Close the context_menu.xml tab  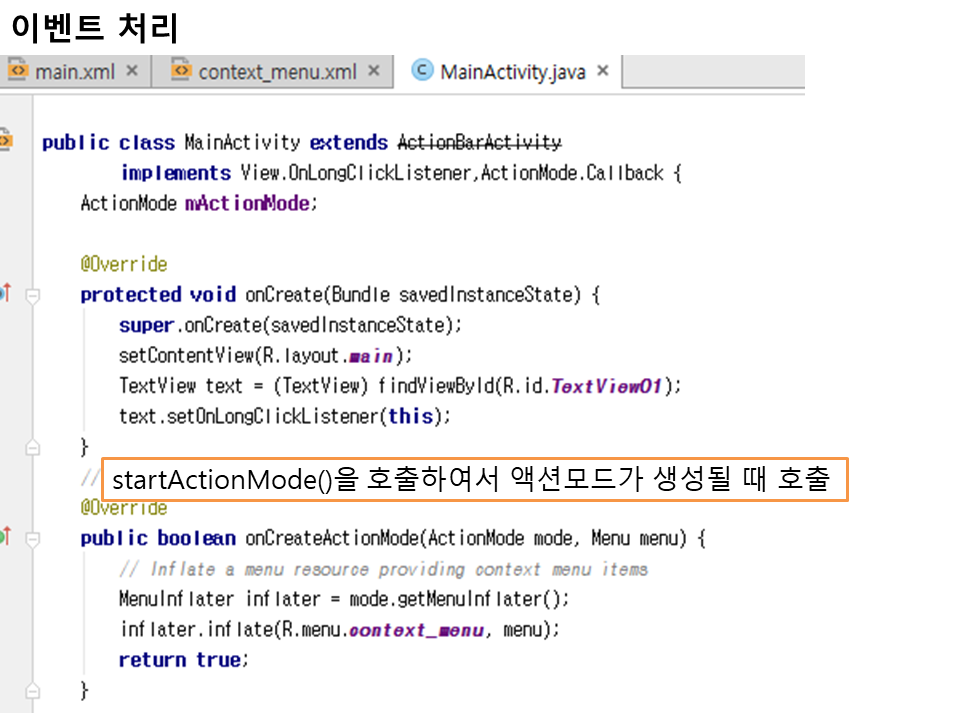point(374,71)
